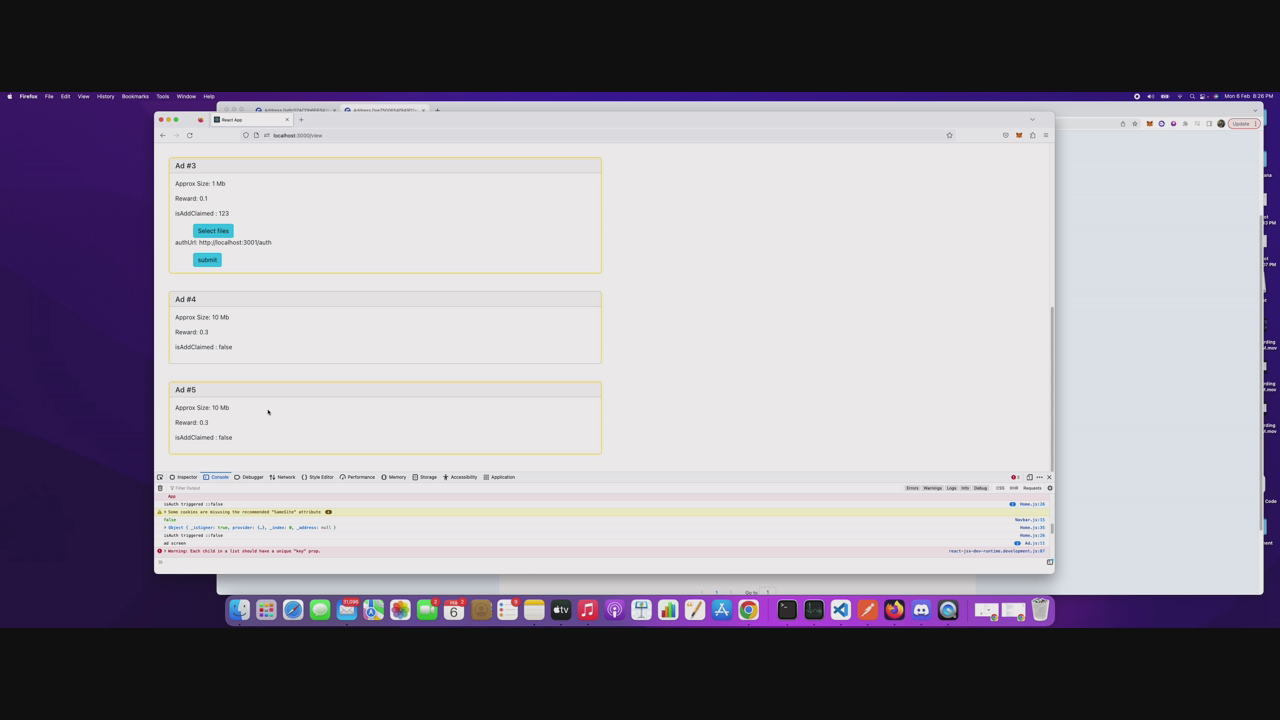This screenshot has width=1280, height=720.
Task: Expand the unique key prop warning
Action: 166,551
